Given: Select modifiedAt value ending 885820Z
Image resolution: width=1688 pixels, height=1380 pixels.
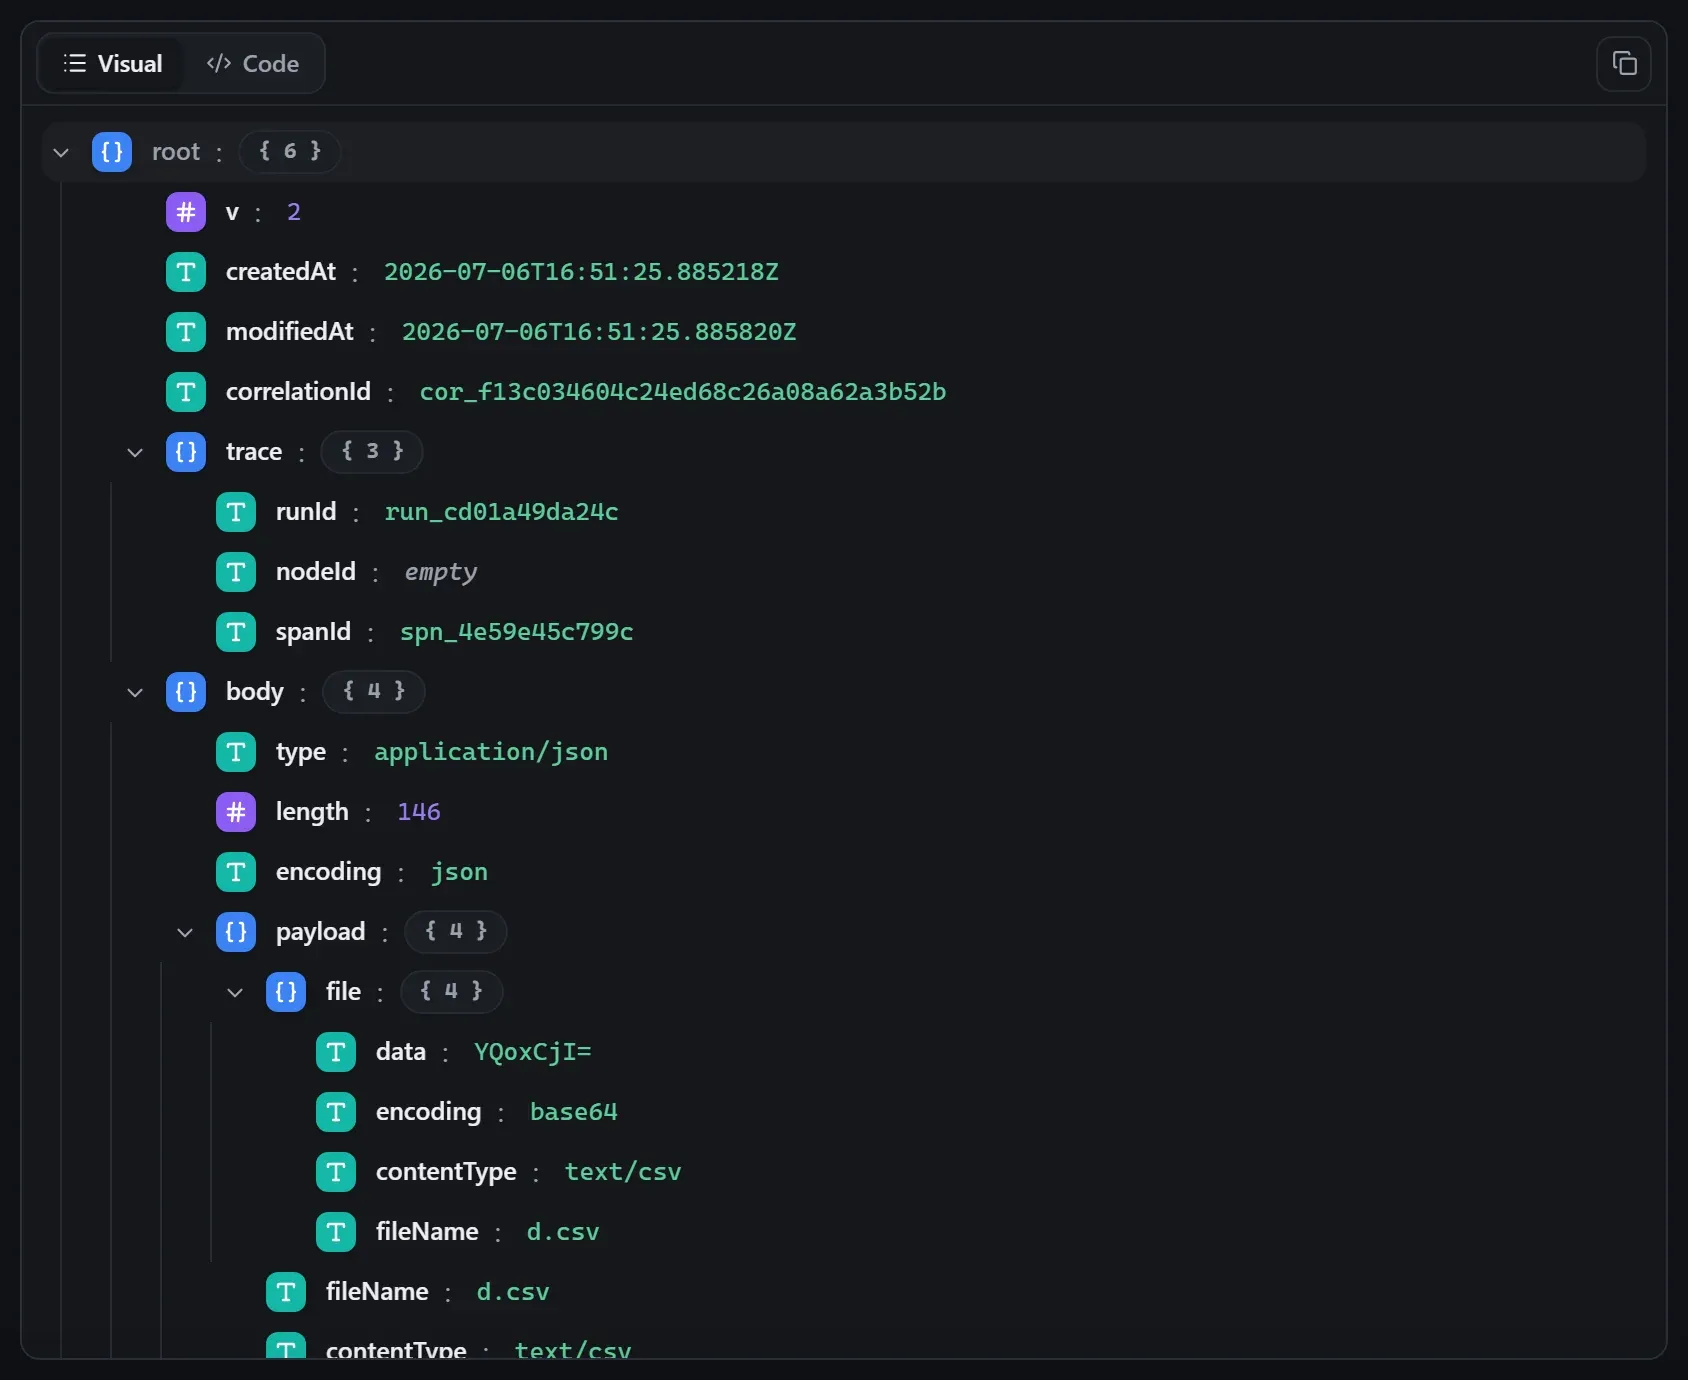Looking at the screenshot, I should 599,332.
